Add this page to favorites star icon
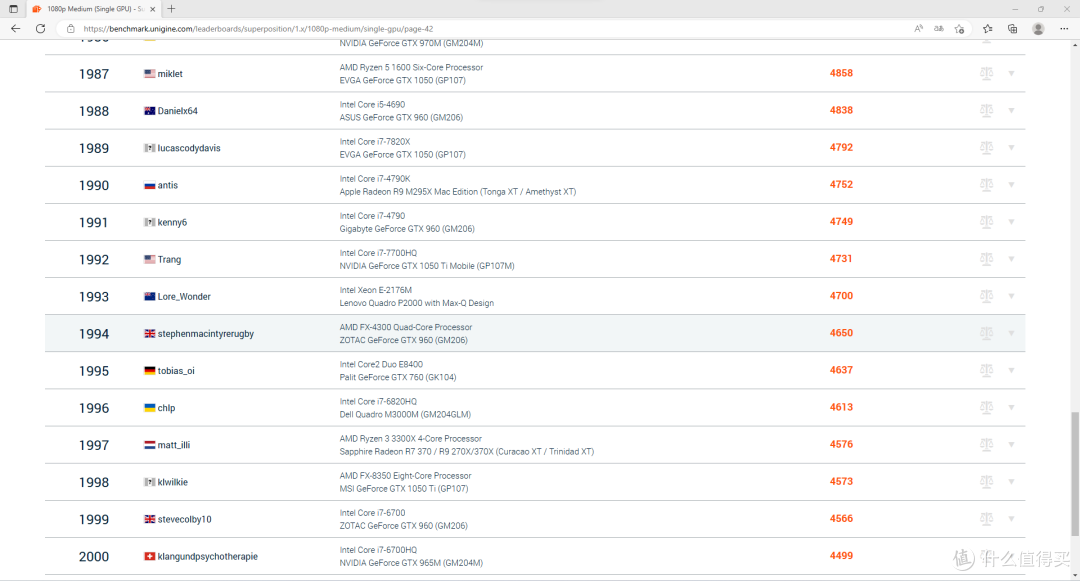Screen dimensions: 1080x581 (959, 29)
